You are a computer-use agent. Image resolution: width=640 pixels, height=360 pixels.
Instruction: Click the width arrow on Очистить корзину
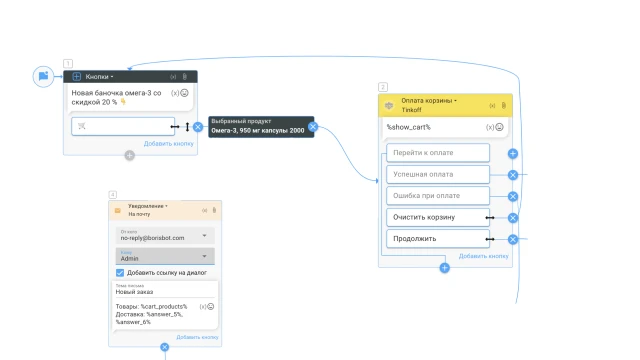pyautogui.click(x=490, y=218)
